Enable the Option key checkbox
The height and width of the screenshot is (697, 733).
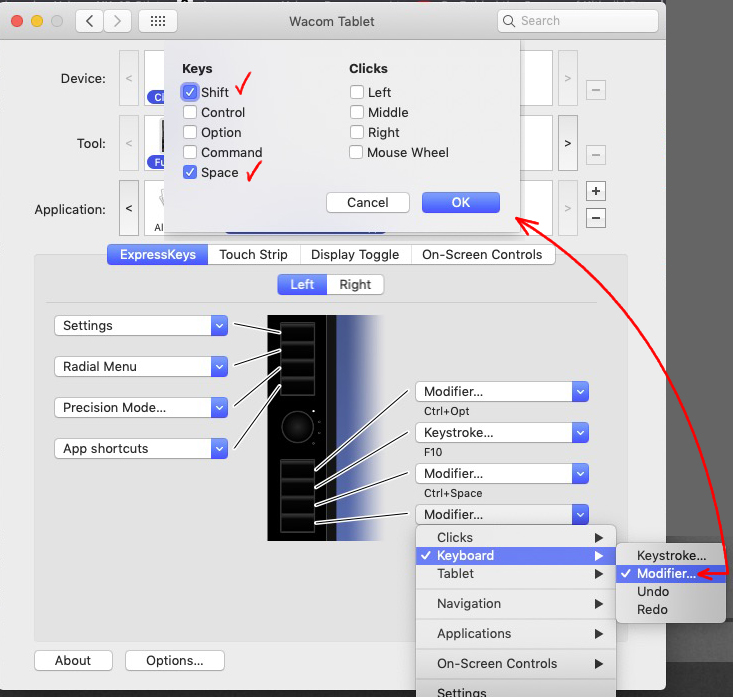click(190, 132)
